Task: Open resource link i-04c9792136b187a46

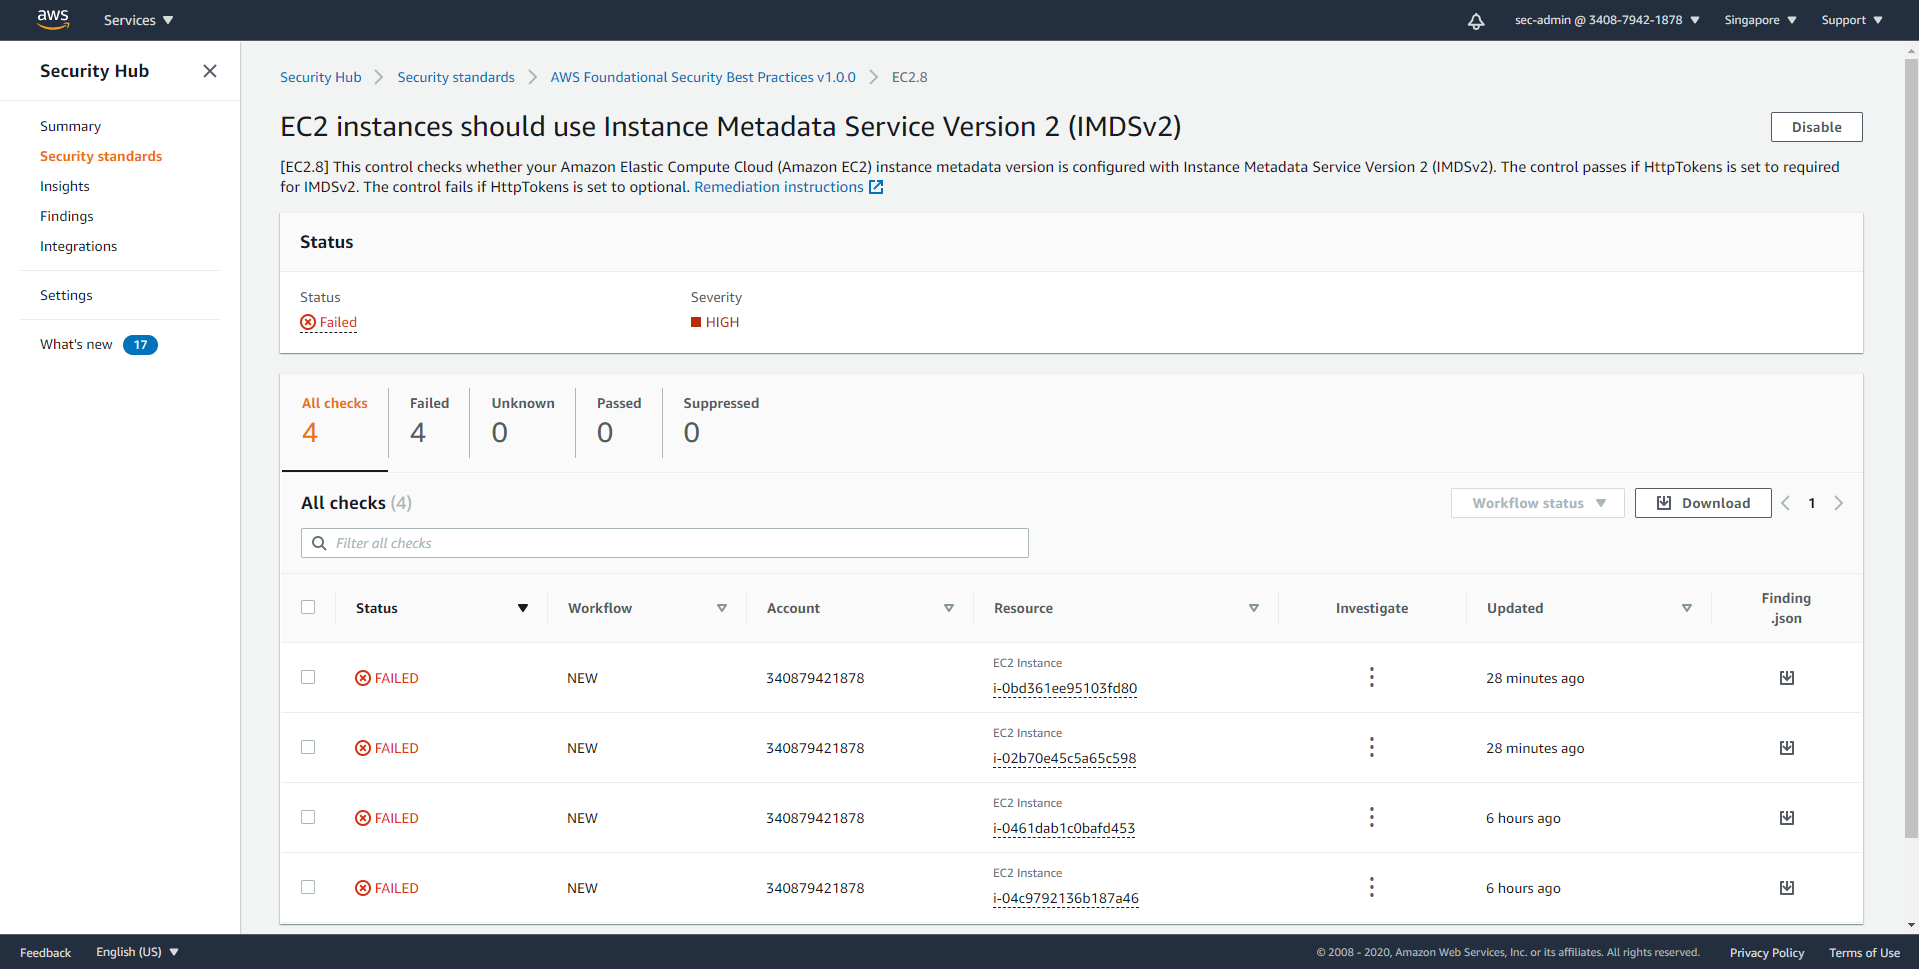Action: click(x=1066, y=898)
